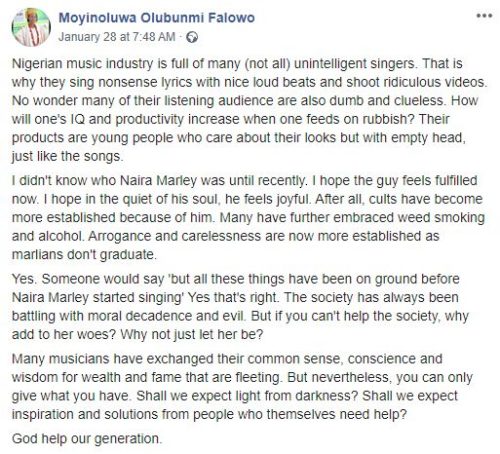Click the globe public privacy icon

pyautogui.click(x=192, y=37)
